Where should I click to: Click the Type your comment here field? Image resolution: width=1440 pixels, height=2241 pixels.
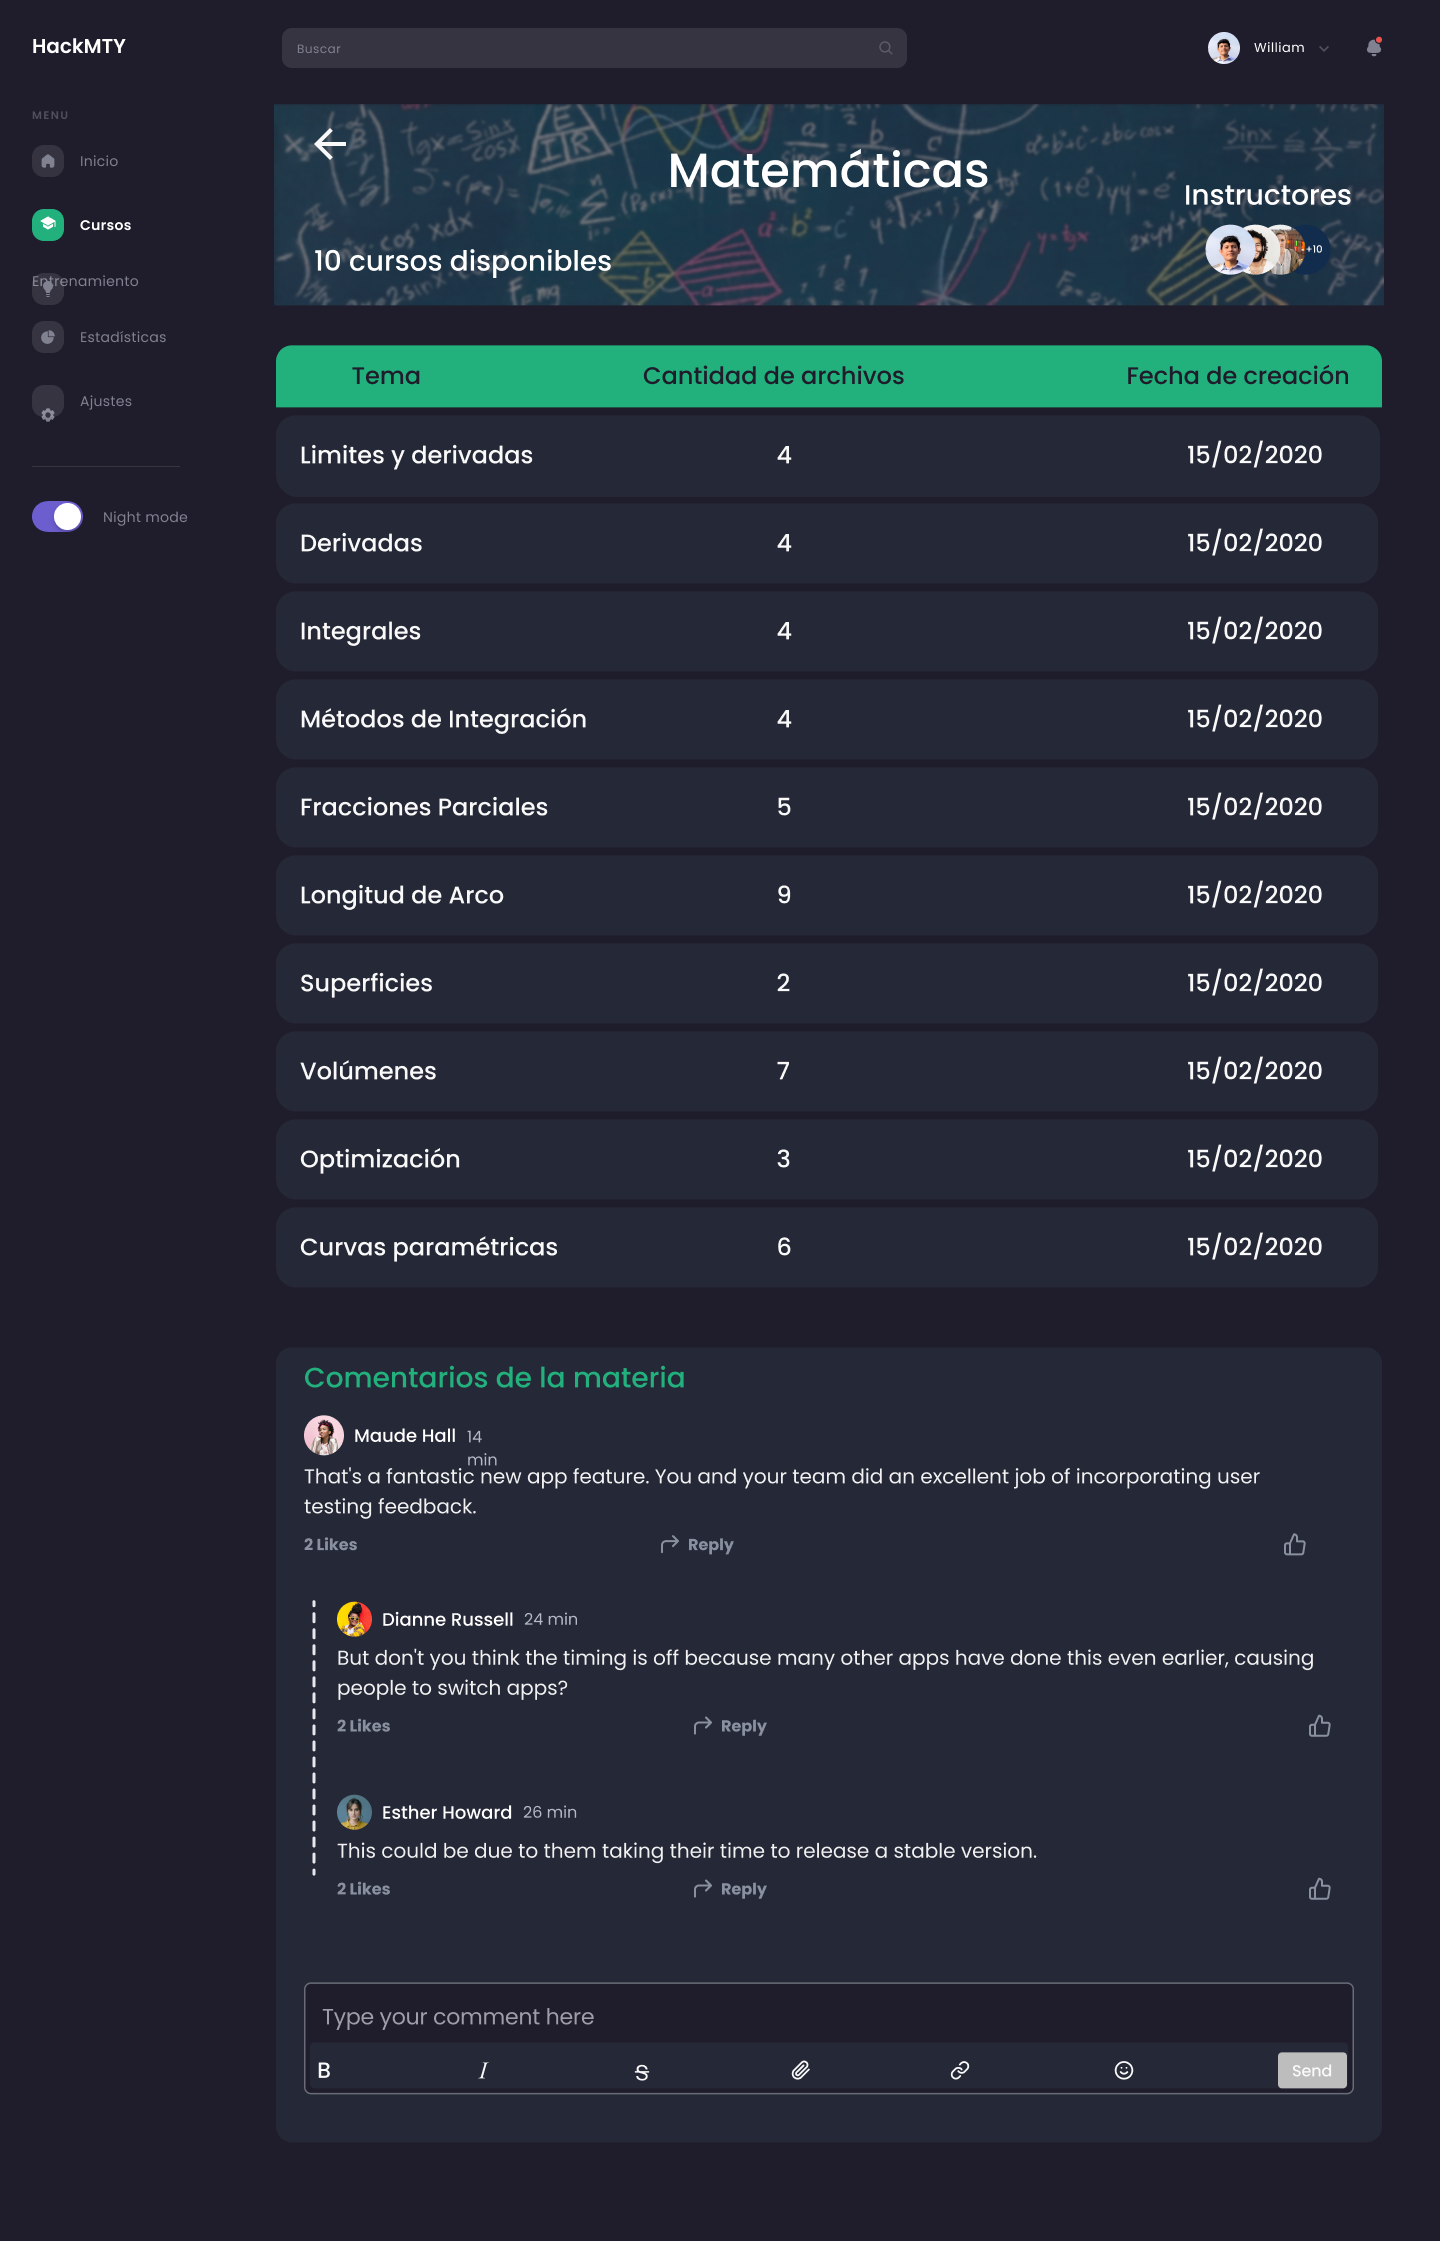pos(828,2017)
